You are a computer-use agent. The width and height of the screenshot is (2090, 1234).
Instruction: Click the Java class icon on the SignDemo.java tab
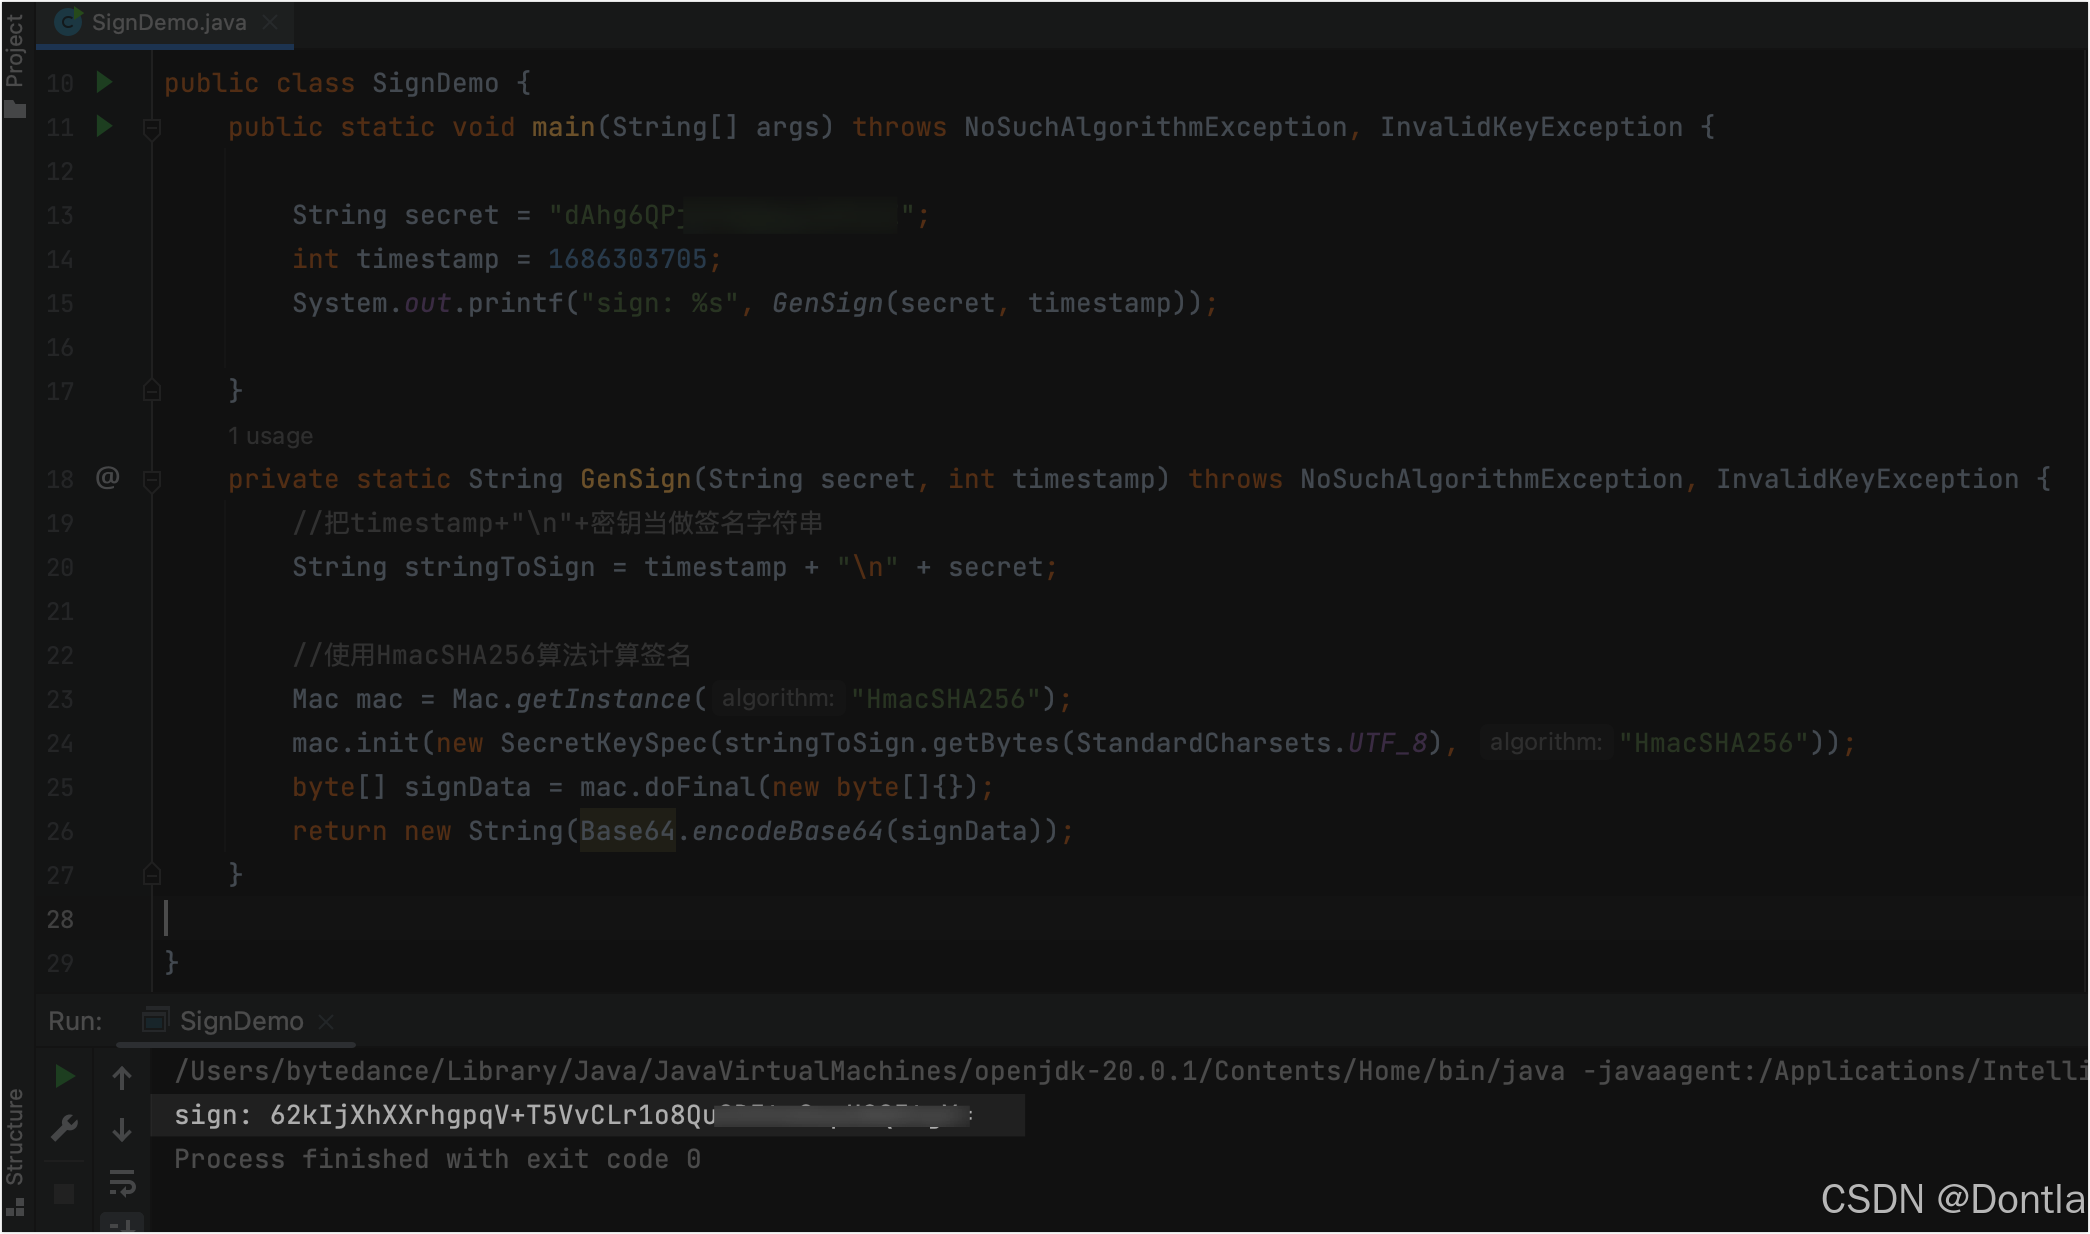pos(68,22)
